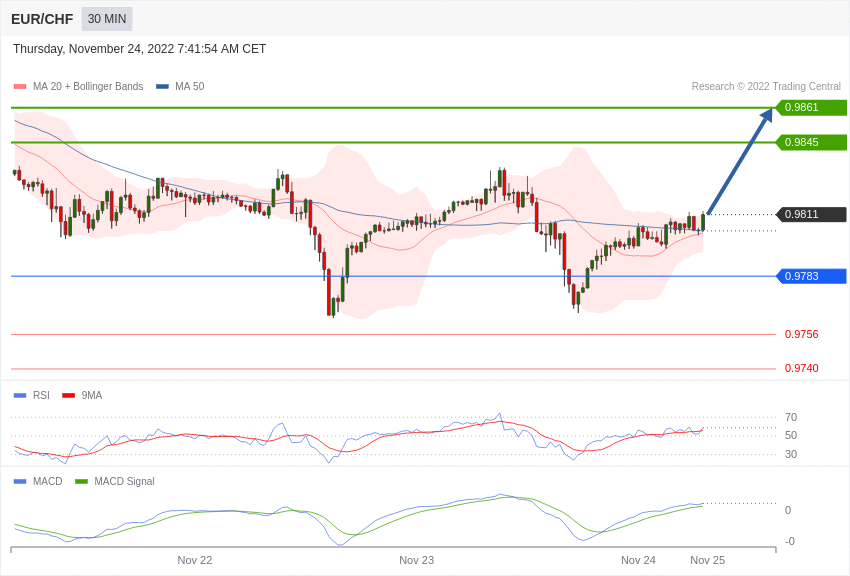
Task: Click the RSI blue legend swatch
Action: (20, 396)
